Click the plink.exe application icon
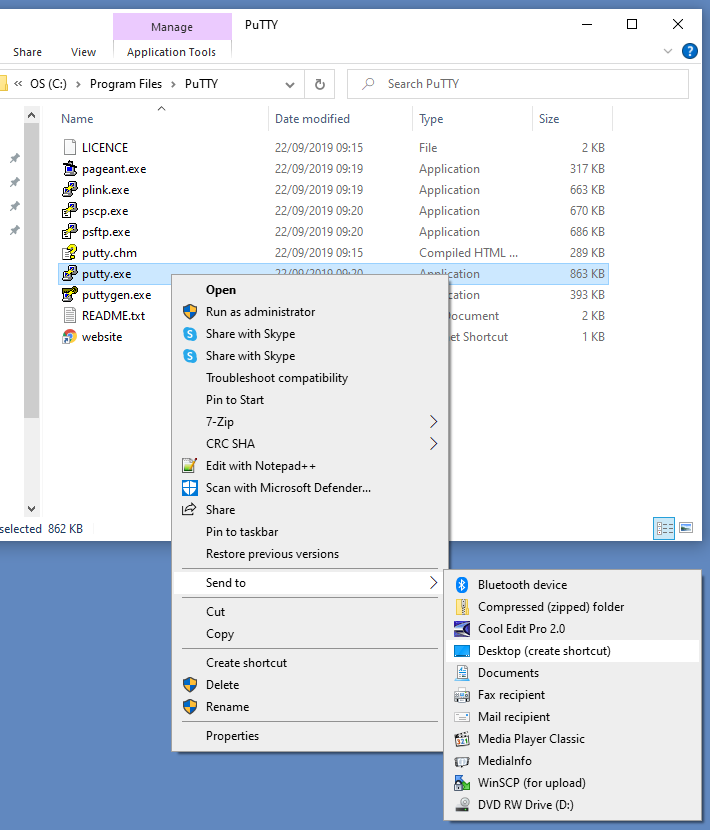The height and width of the screenshot is (830, 710). pyautogui.click(x=69, y=190)
